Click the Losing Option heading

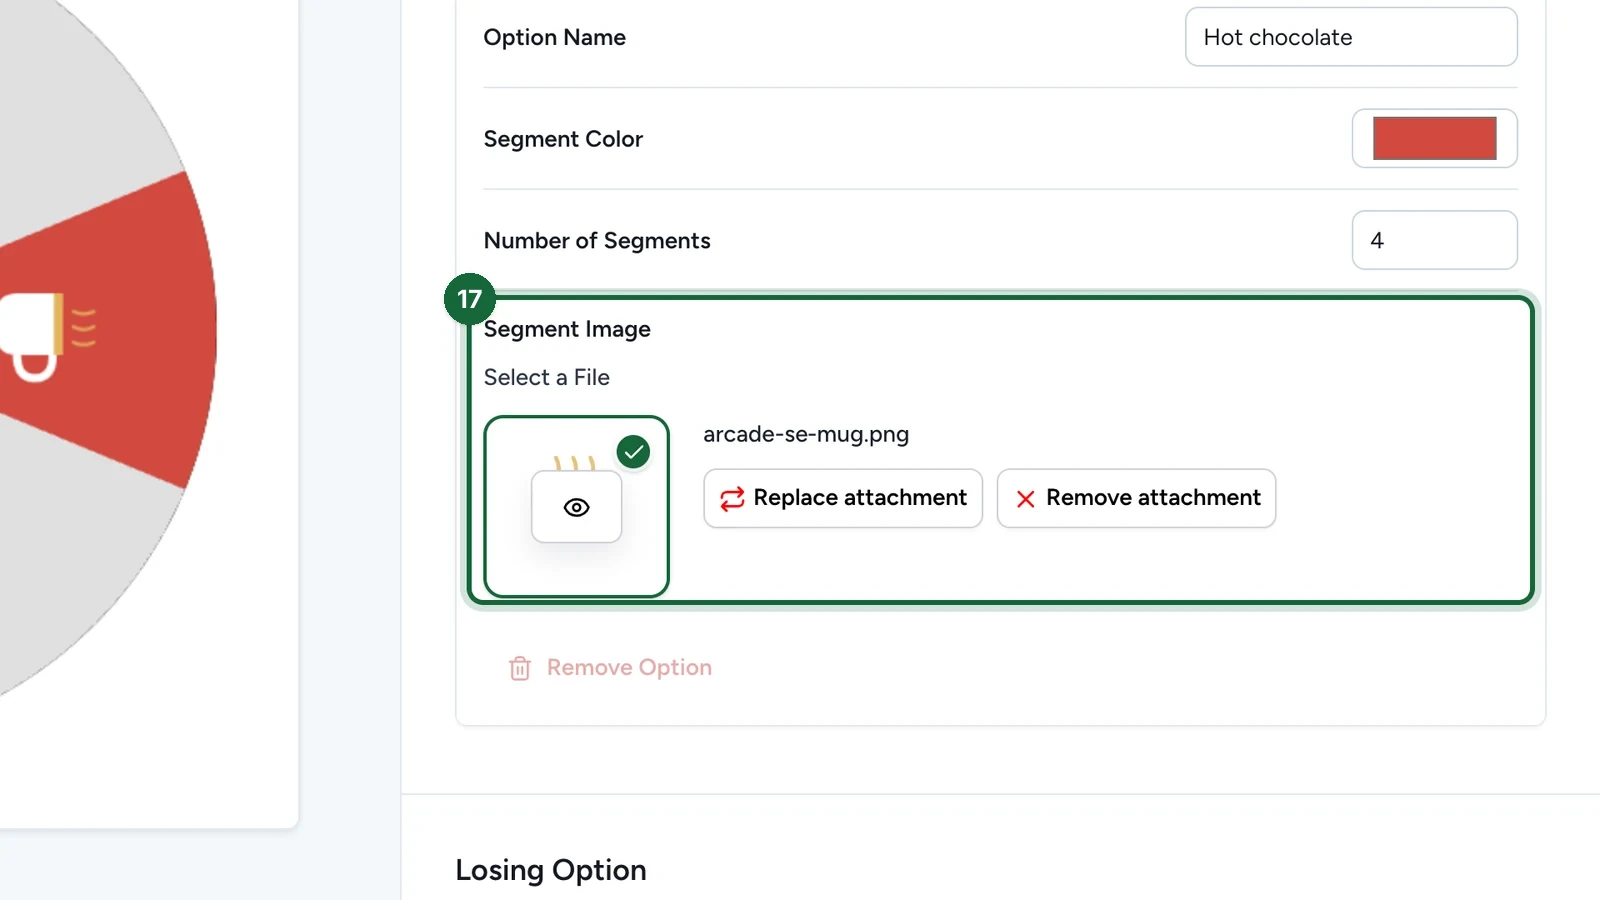[x=551, y=870]
